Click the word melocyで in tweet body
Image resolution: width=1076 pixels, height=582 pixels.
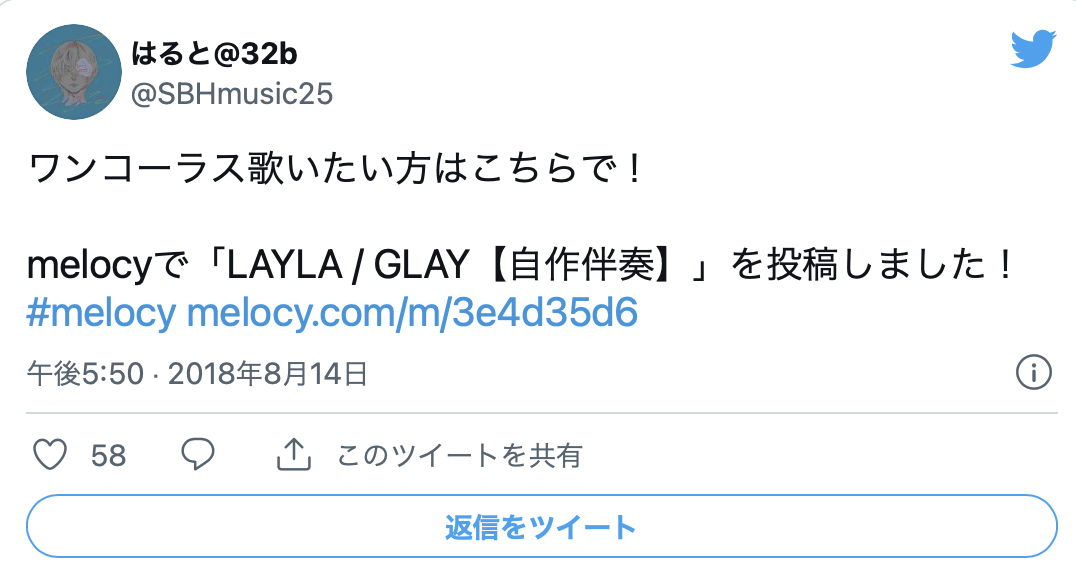(107, 265)
